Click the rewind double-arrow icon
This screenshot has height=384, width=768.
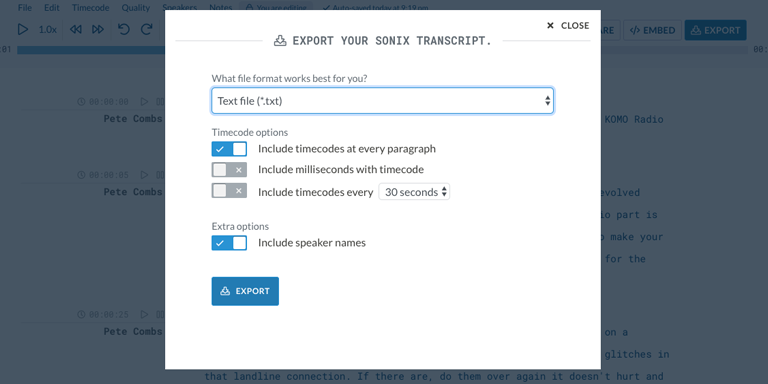pyautogui.click(x=75, y=29)
